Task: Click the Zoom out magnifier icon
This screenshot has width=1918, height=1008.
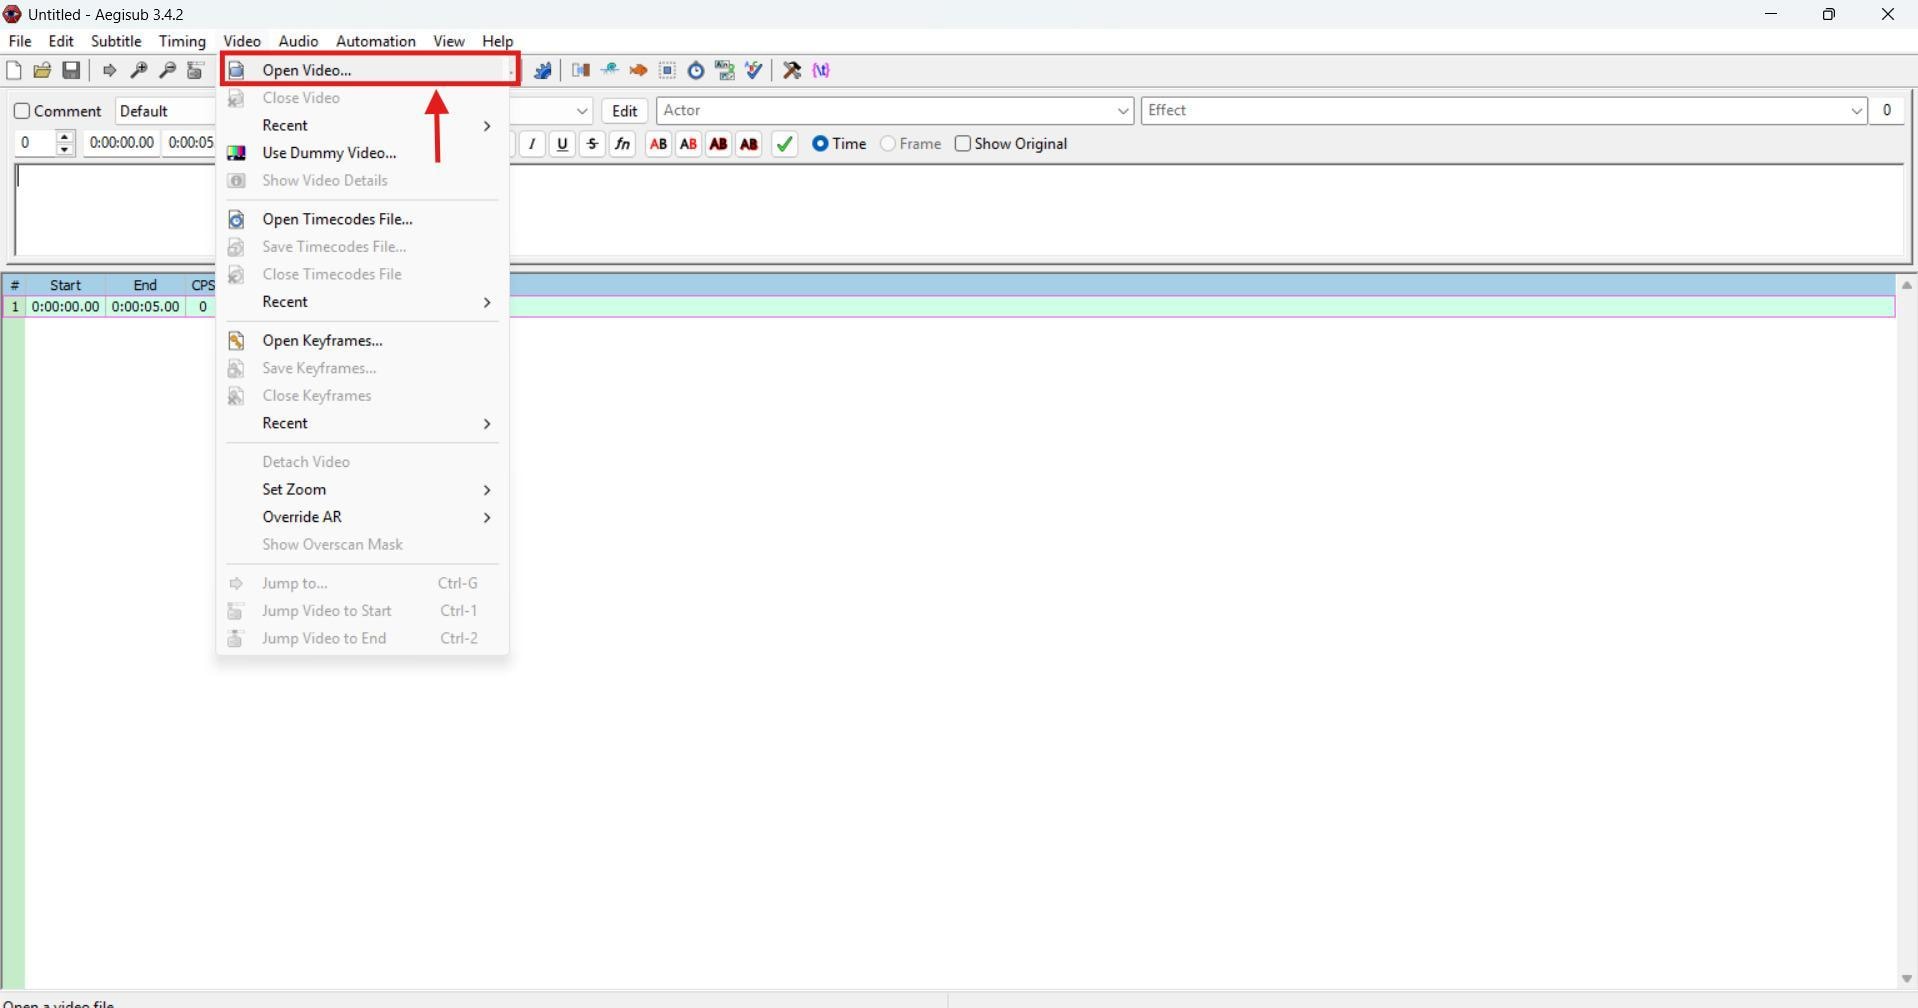Action: (x=168, y=70)
